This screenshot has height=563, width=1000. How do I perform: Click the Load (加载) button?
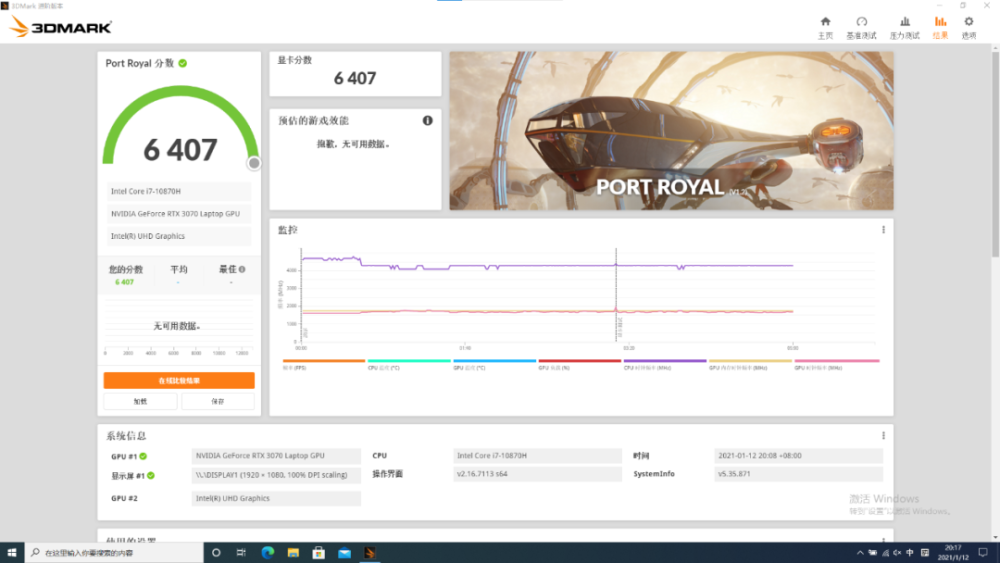(140, 401)
